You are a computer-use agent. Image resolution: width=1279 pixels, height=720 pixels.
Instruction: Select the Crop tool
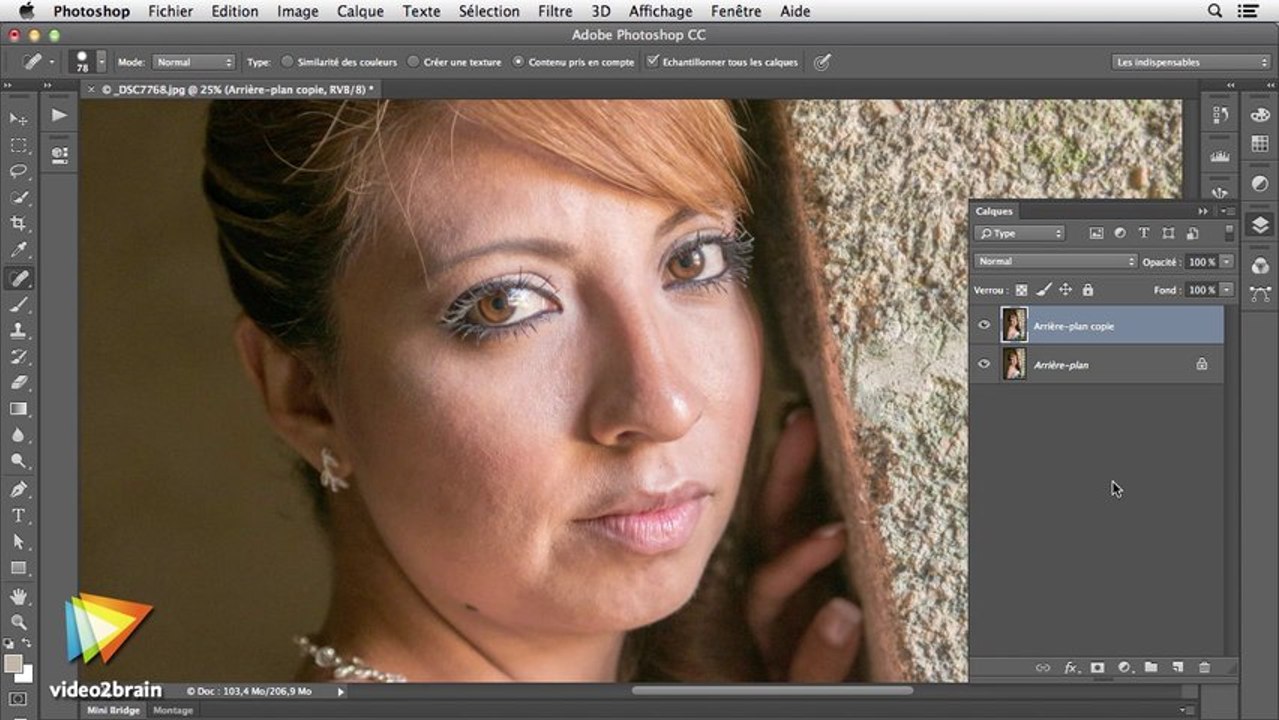[x=19, y=224]
